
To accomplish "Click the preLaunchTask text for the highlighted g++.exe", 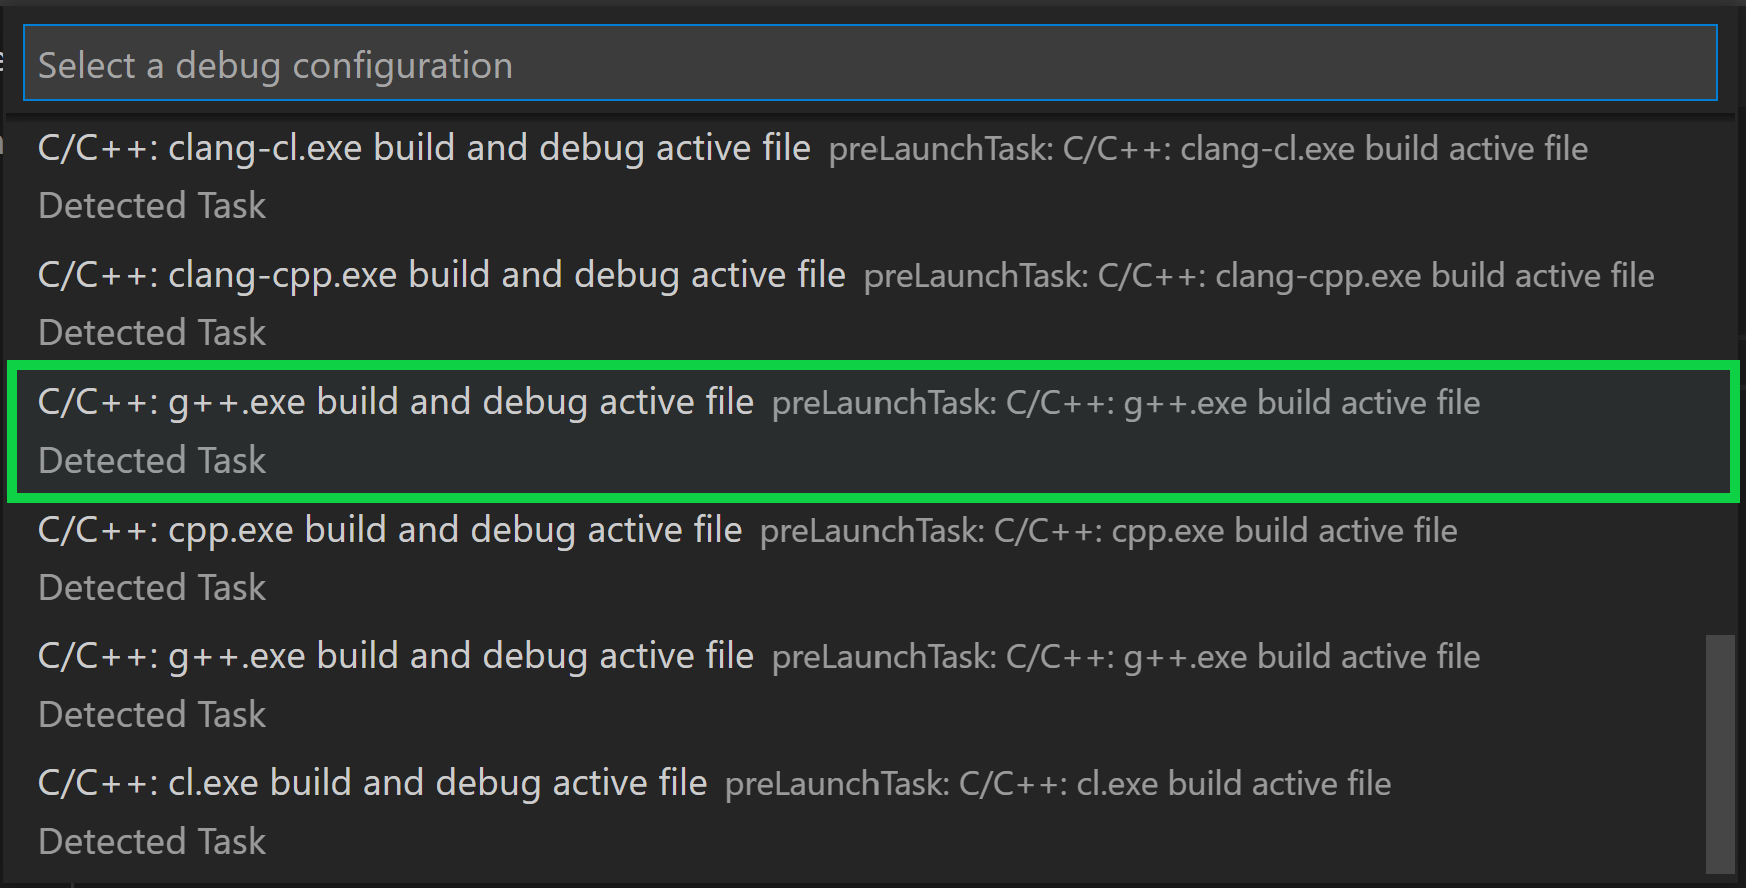I will 1125,402.
